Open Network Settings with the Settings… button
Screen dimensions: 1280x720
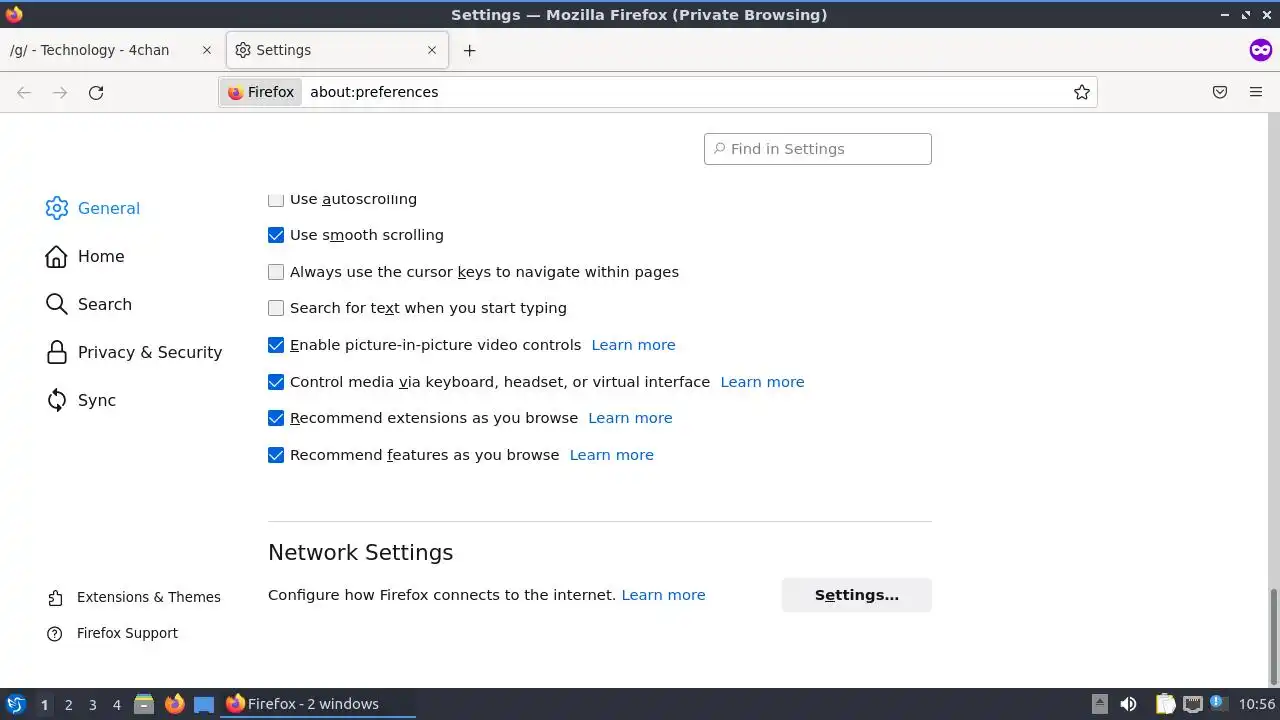point(856,595)
